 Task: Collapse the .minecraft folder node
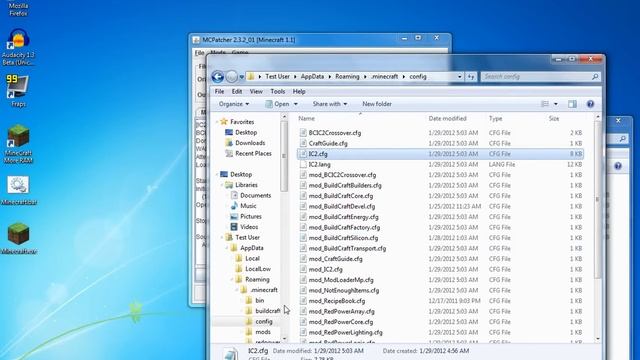click(237, 290)
